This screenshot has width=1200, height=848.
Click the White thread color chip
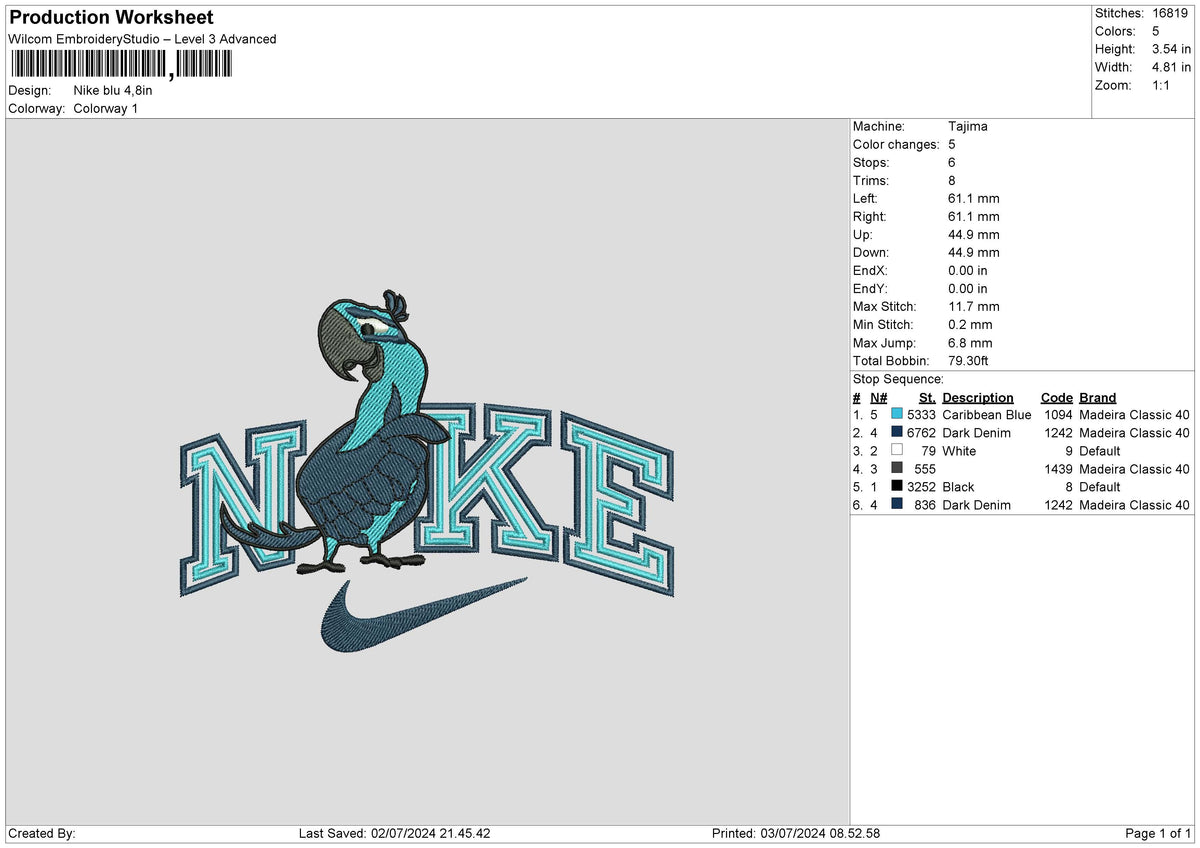click(895, 451)
